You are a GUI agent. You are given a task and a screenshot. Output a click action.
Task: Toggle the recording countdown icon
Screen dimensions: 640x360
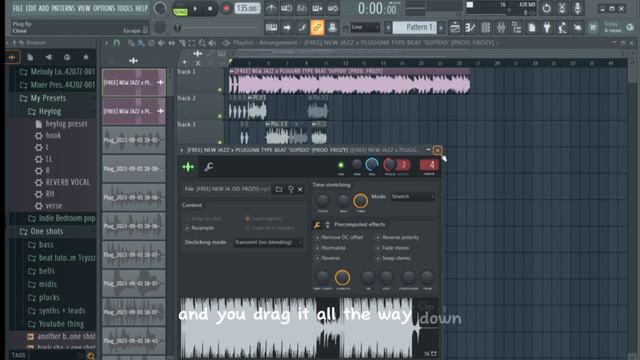(x=302, y=8)
